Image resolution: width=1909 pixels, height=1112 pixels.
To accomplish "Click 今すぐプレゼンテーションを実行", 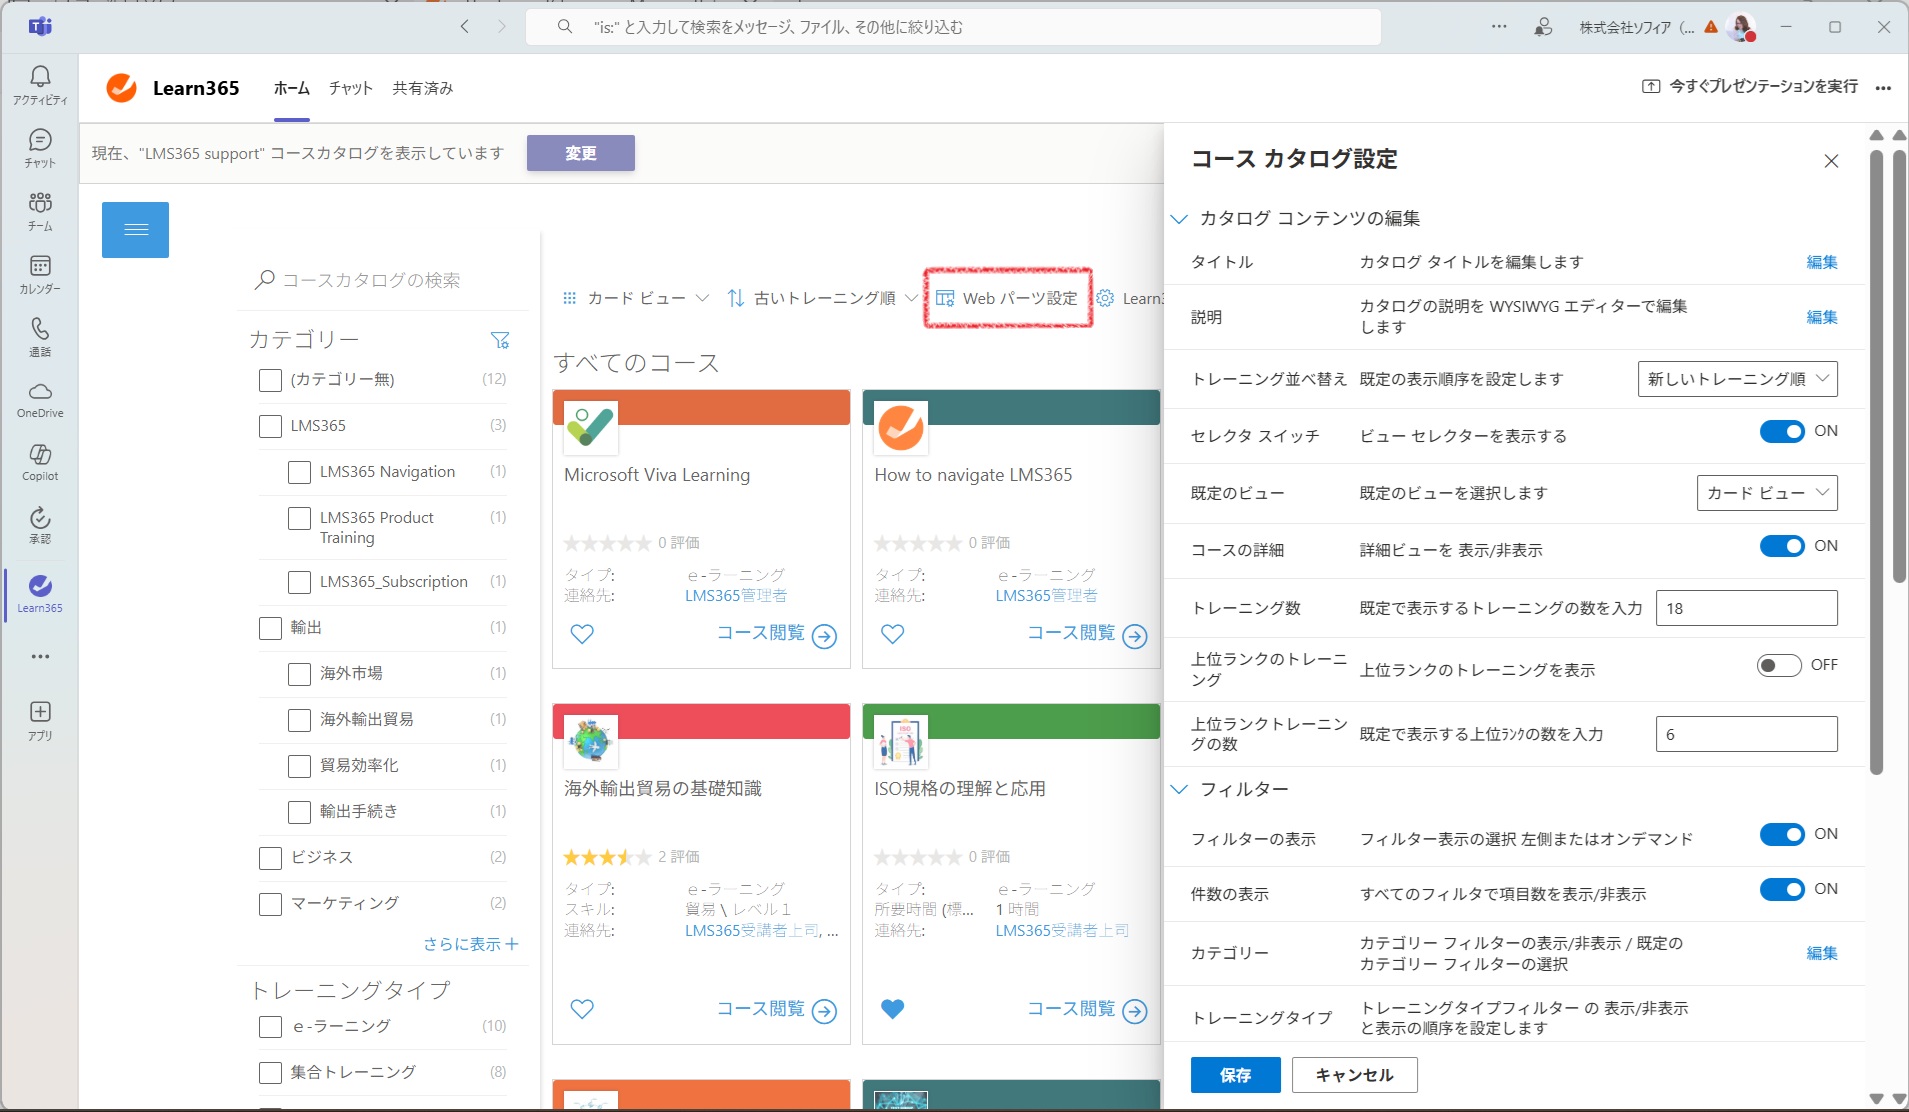I will click(1750, 87).
